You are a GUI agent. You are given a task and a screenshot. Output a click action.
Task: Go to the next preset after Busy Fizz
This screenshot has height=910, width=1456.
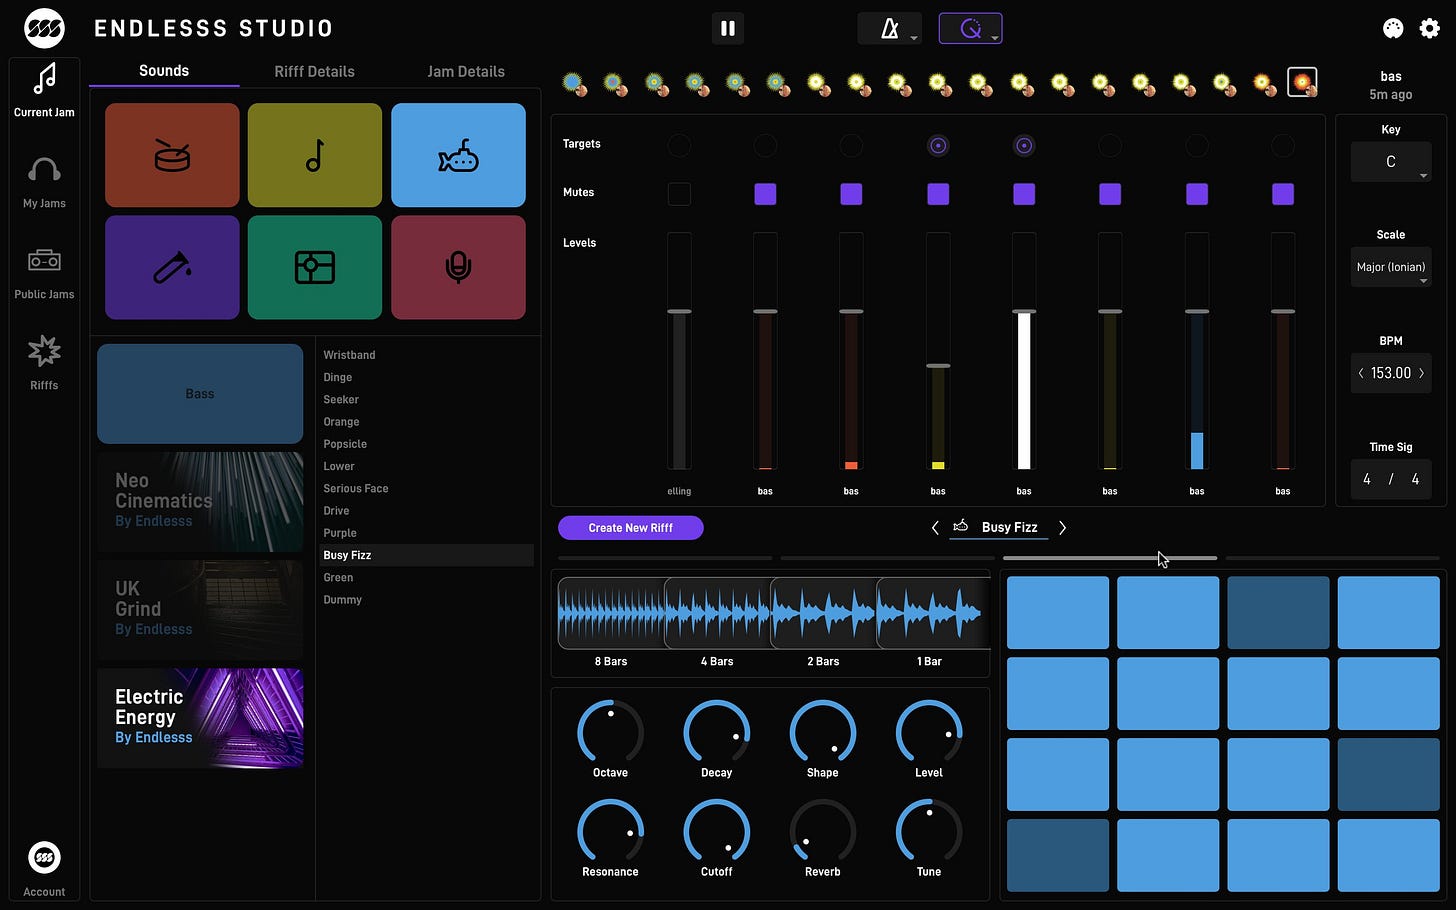pos(1062,528)
